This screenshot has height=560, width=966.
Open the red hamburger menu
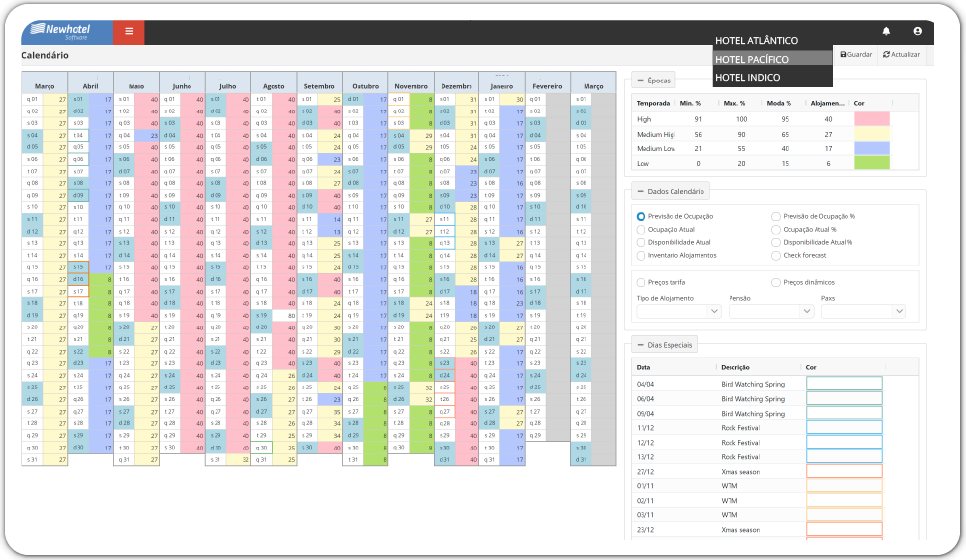click(129, 31)
